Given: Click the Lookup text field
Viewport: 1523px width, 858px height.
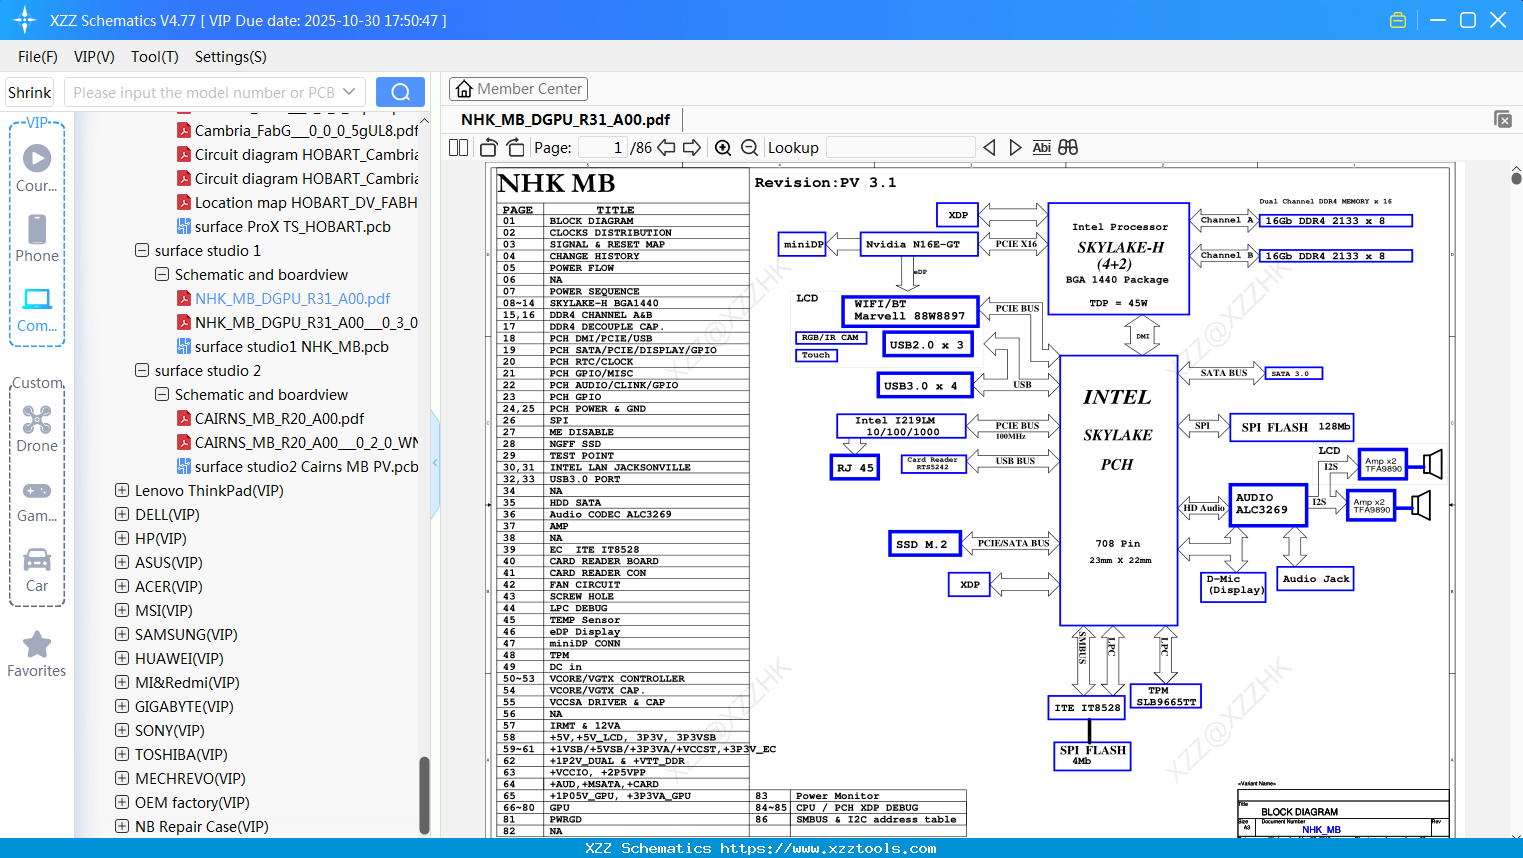Looking at the screenshot, I should [x=901, y=147].
